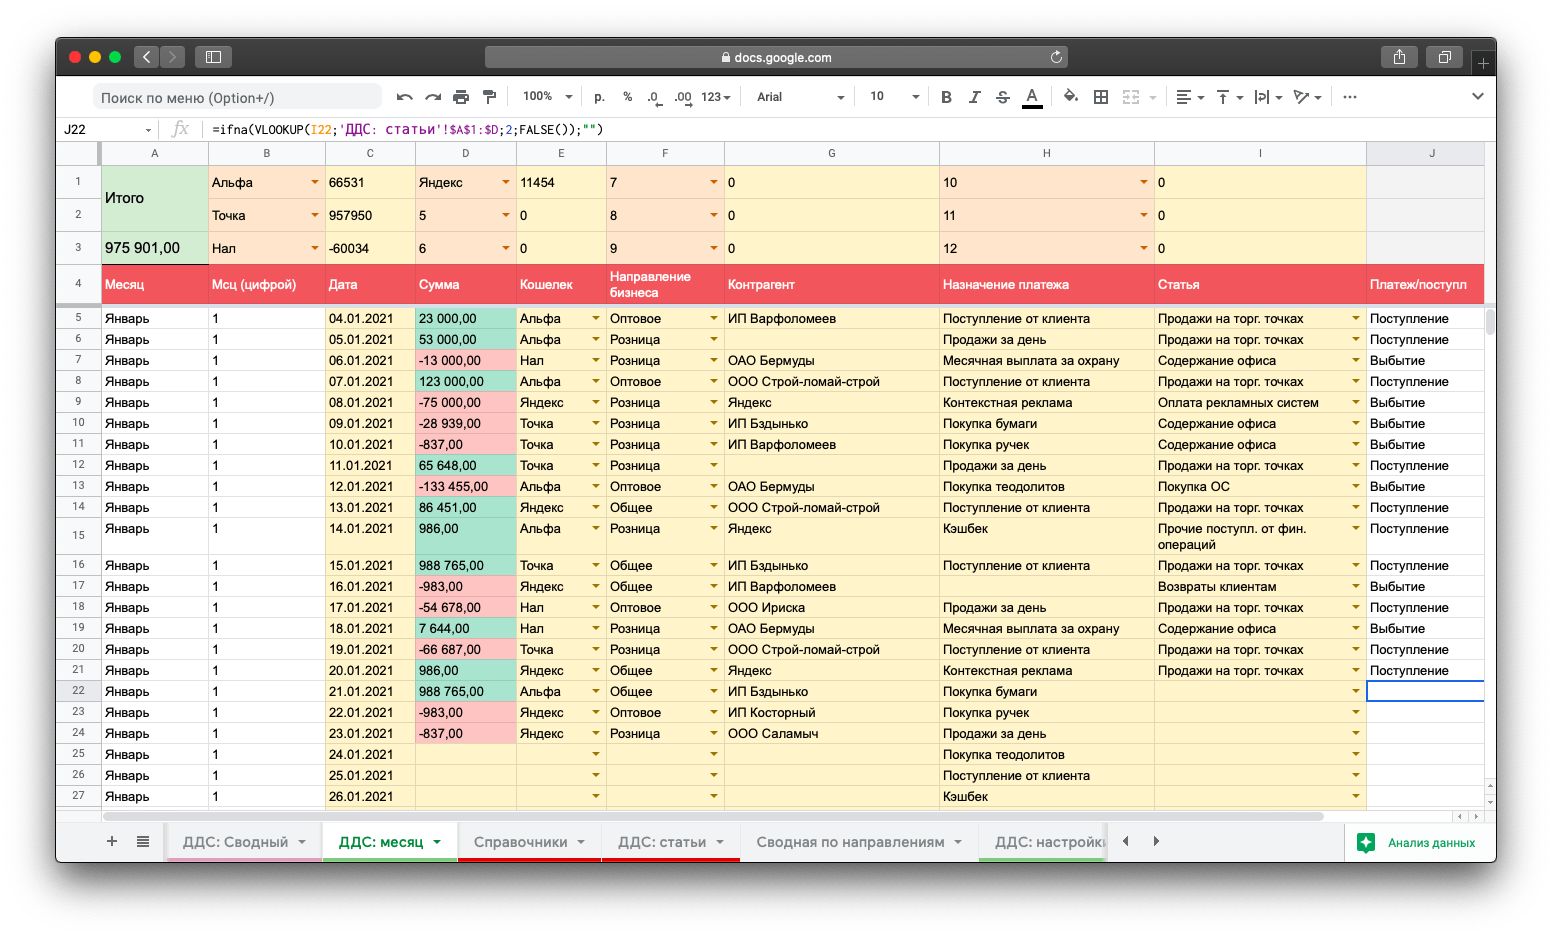Open the zoom level 100% dropdown
Viewport: 1552px width, 936px height.
pos(547,97)
